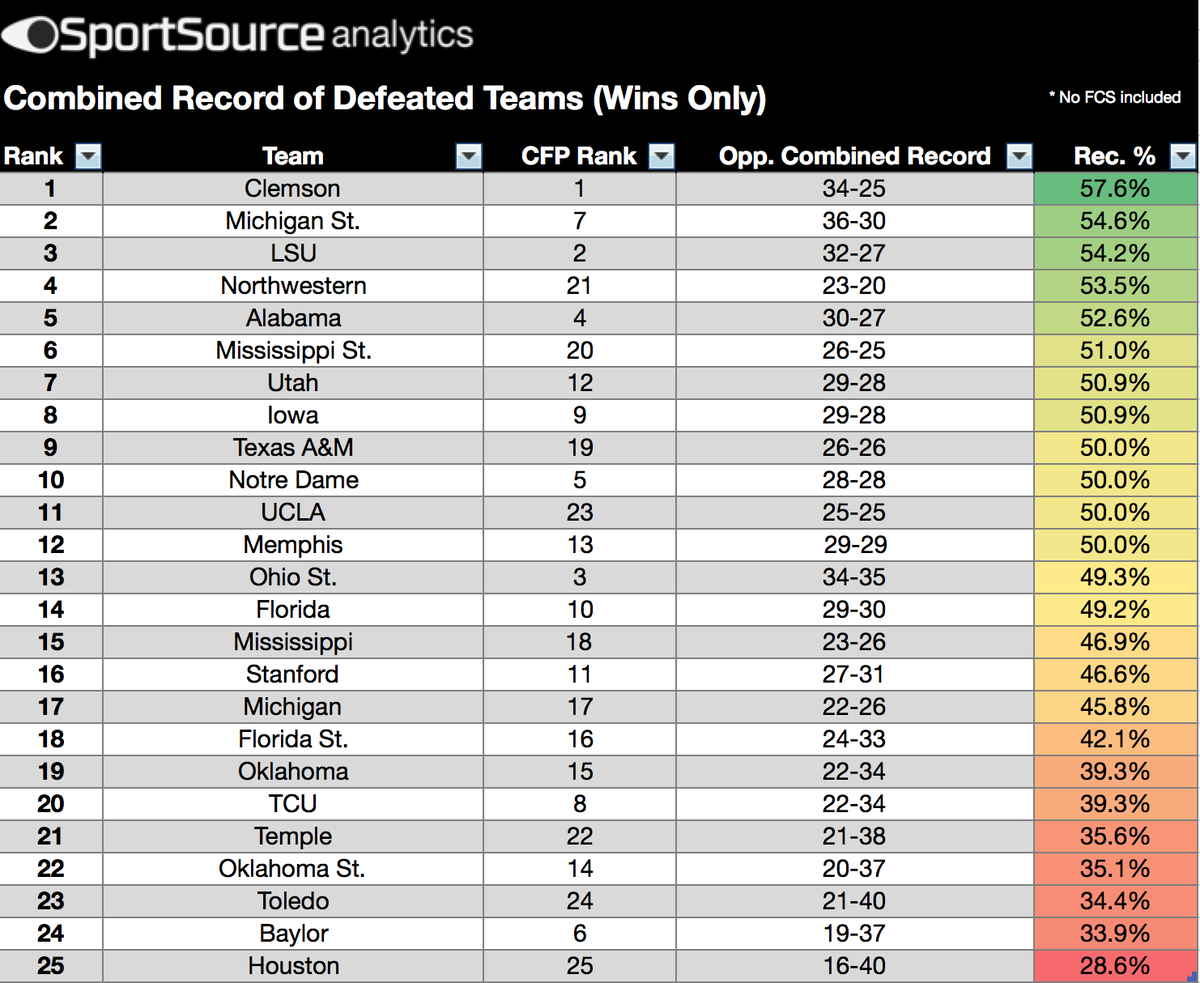Select Clemson's 57.6% green cell

(1116, 188)
